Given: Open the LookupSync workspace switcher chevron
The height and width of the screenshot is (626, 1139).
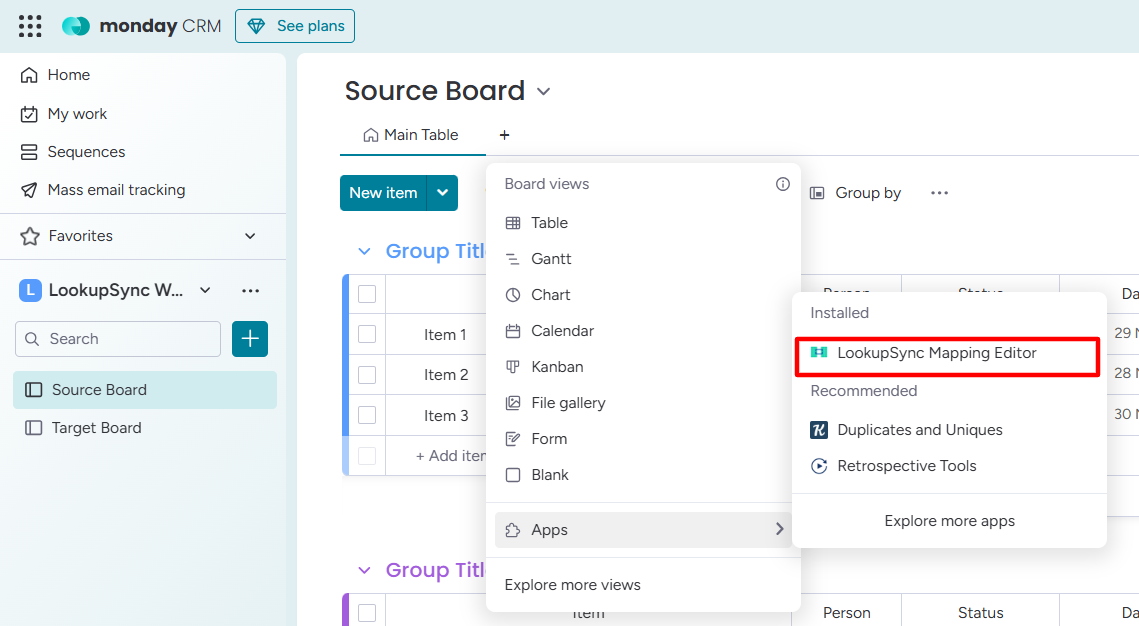Looking at the screenshot, I should click(206, 290).
